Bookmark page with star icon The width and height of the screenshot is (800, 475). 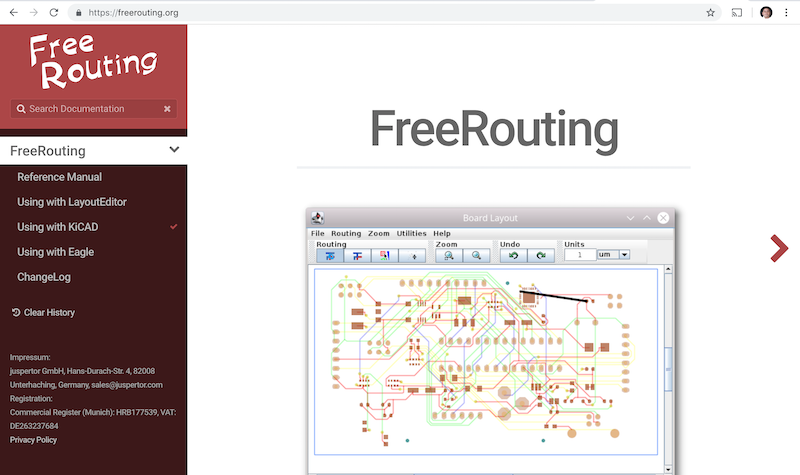710,13
